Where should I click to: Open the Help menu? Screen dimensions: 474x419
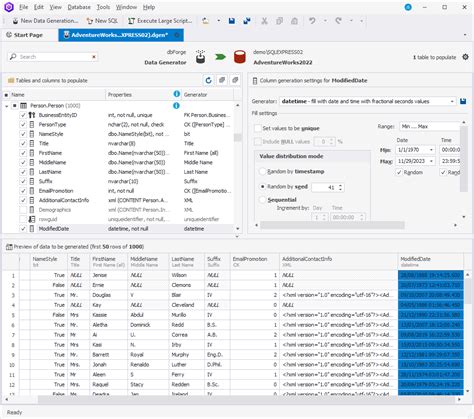point(149,7)
